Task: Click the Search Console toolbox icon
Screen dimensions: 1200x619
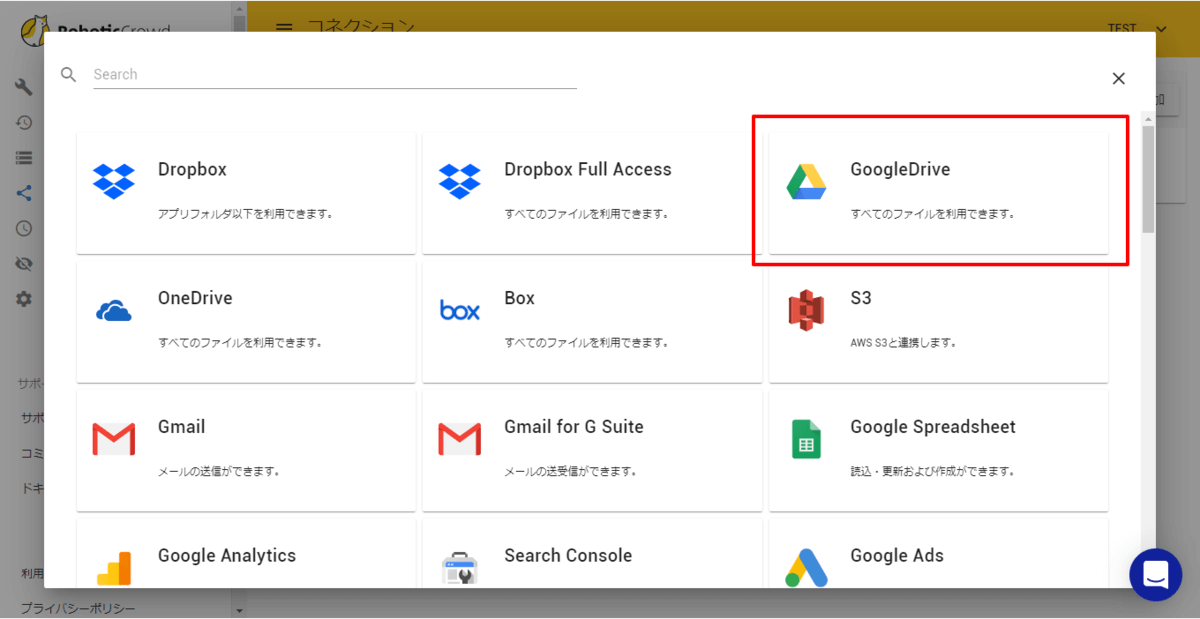Action: [x=460, y=568]
